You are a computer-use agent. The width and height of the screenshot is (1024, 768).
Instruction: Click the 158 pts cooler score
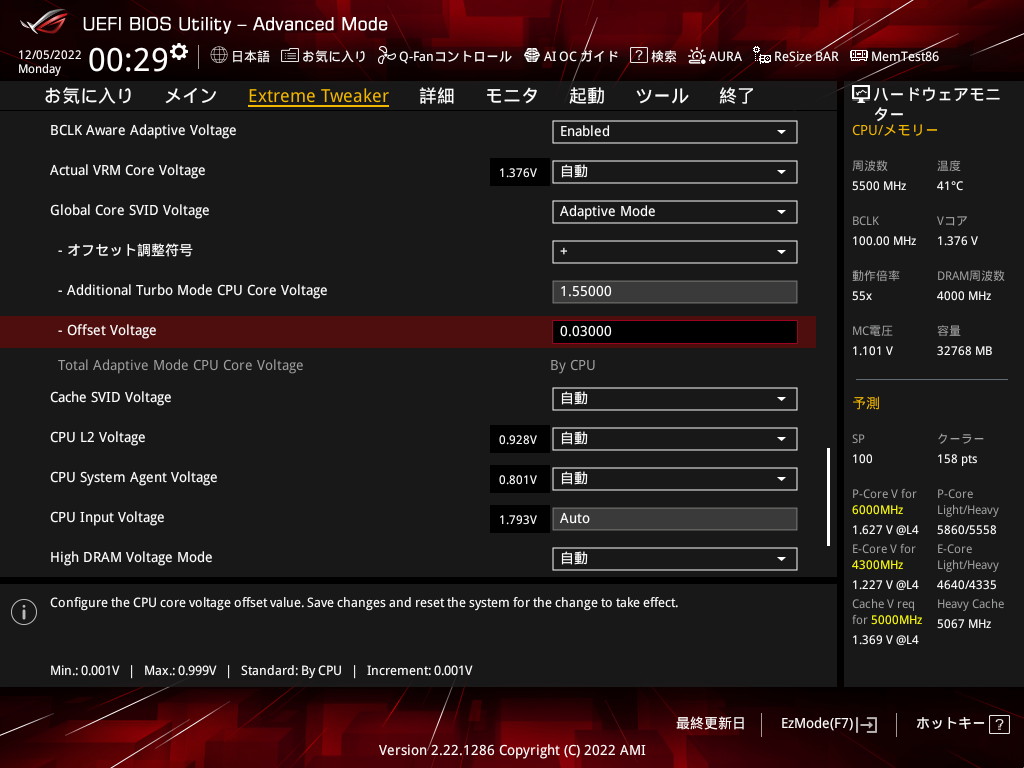click(x=957, y=459)
